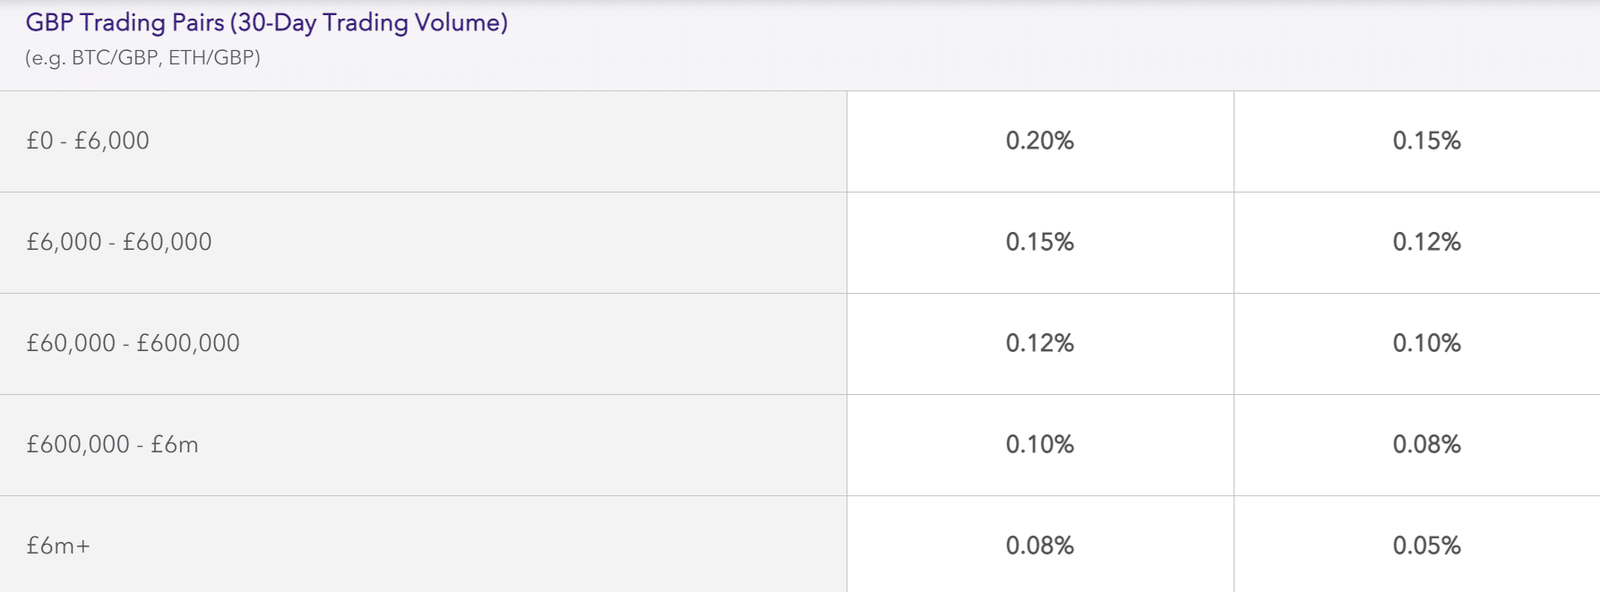This screenshot has width=1600, height=592.
Task: Click the 0.08% fee in the £6m+ row
Action: (x=1040, y=546)
